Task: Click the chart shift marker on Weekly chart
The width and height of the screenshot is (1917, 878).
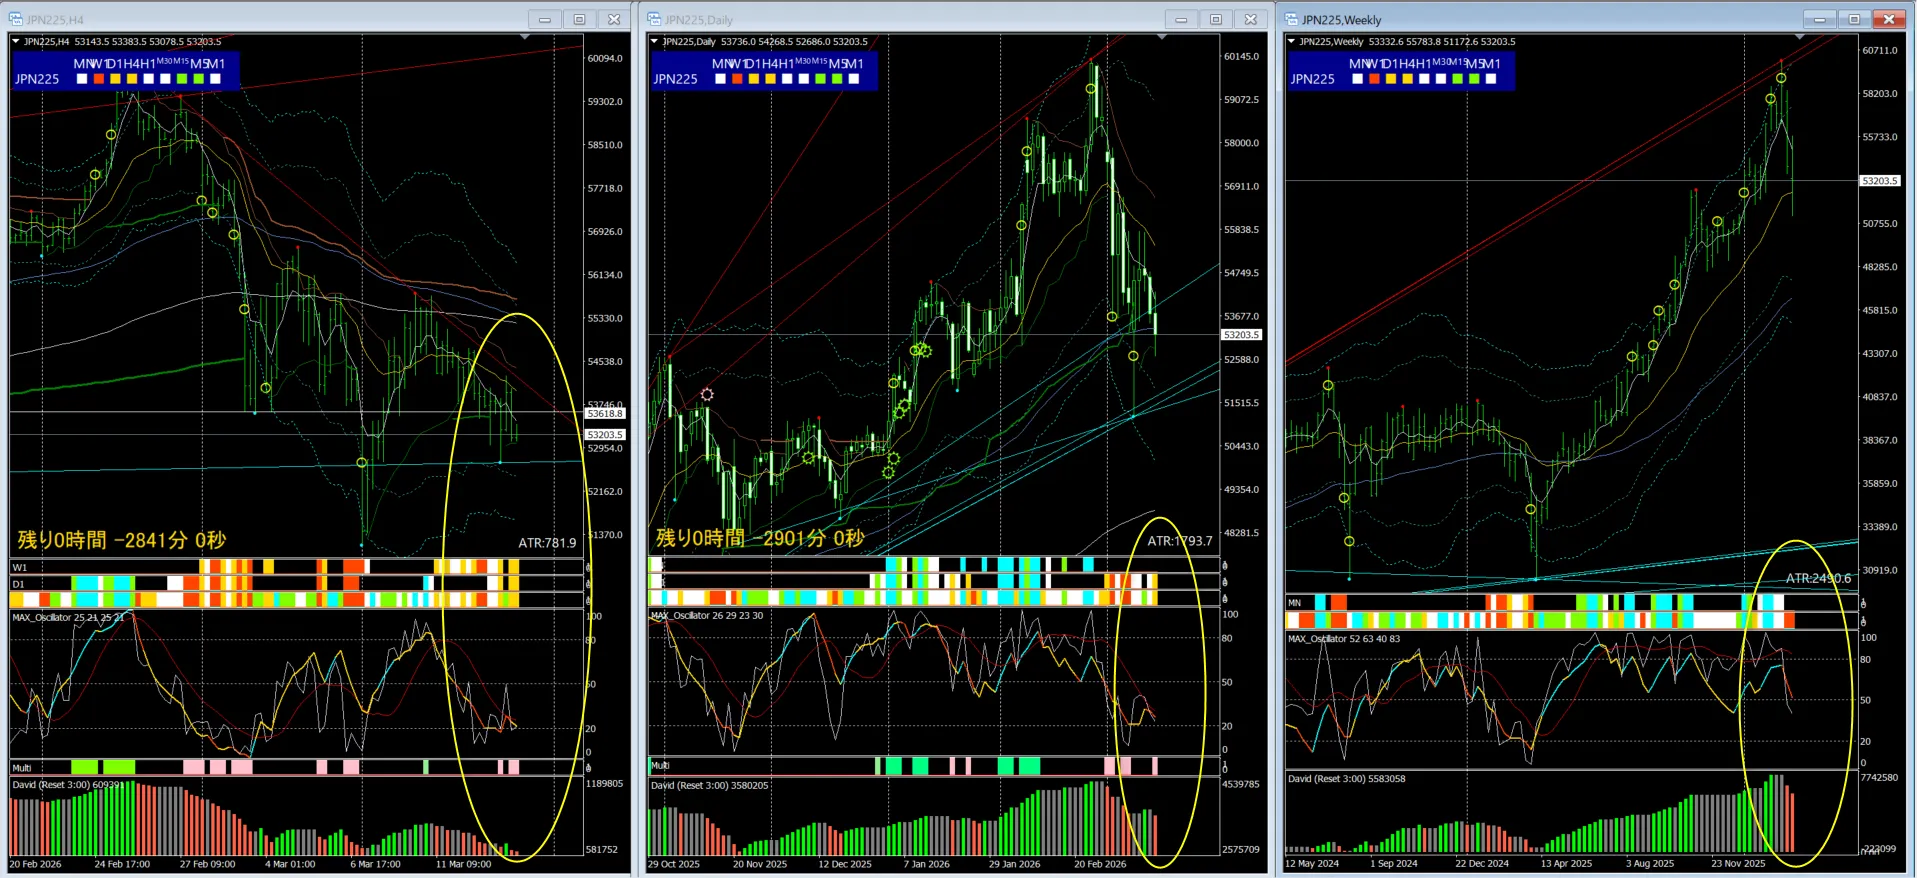Action: click(x=1799, y=37)
